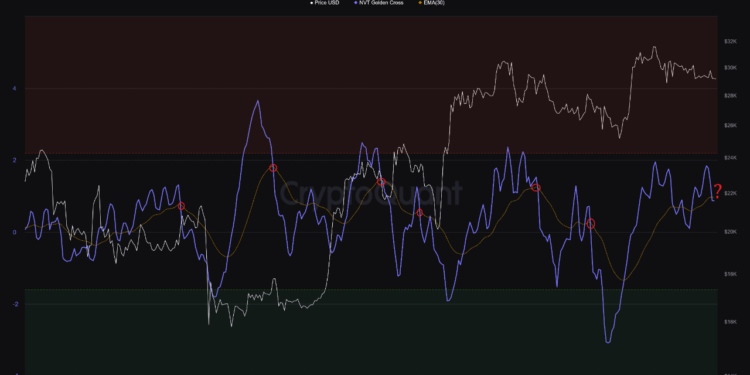Click the lowest trough of the purple NVT line

608,342
